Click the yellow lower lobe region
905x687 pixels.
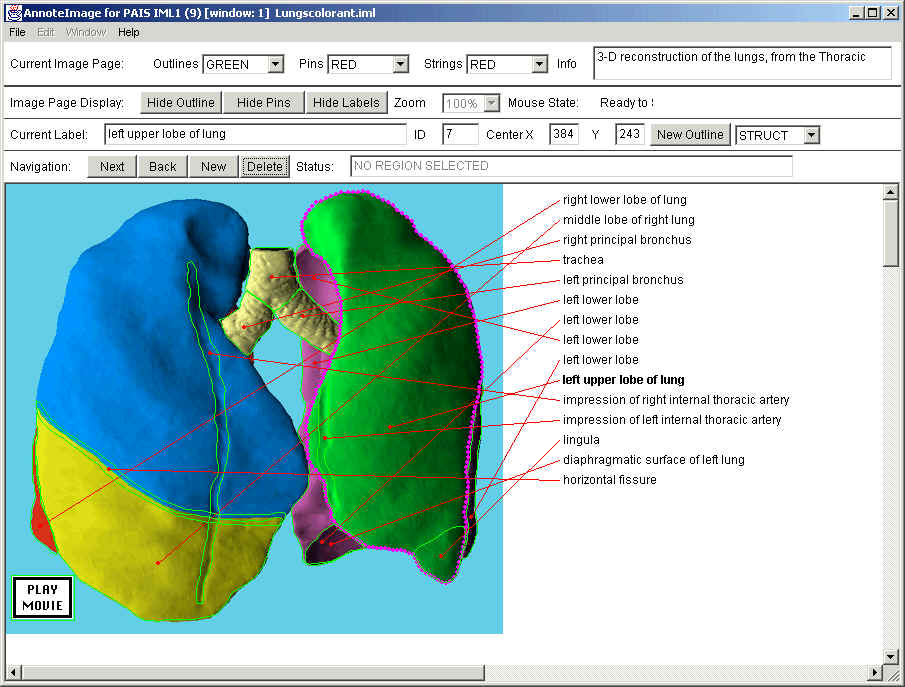150,540
